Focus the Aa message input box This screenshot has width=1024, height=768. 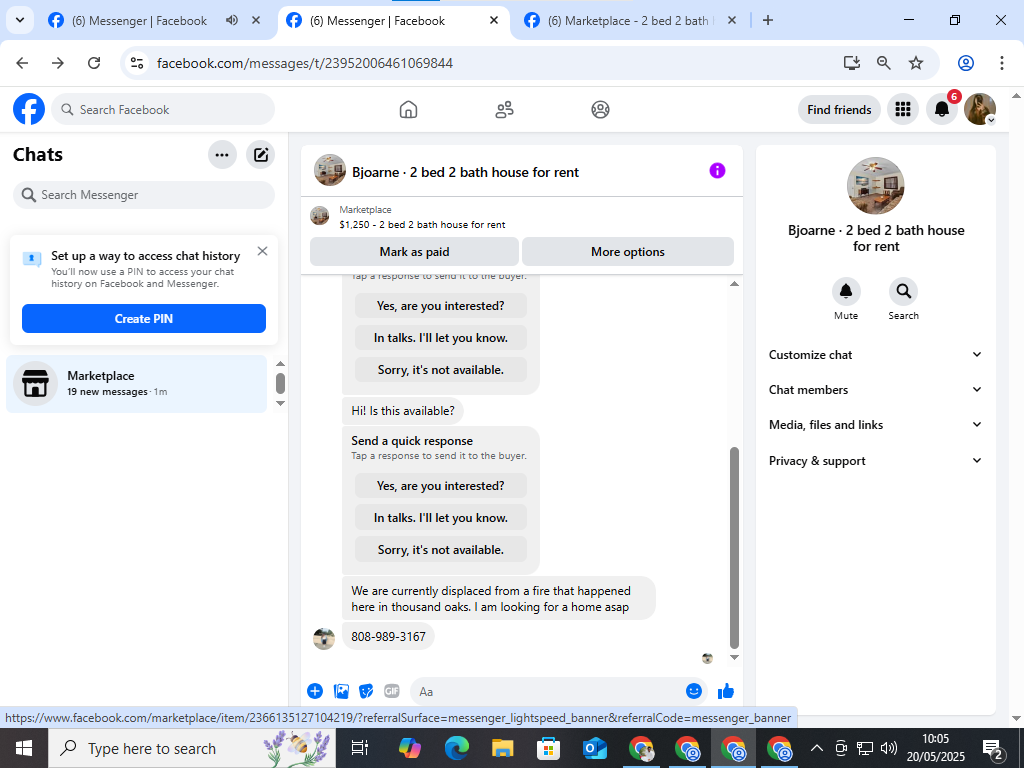click(549, 691)
